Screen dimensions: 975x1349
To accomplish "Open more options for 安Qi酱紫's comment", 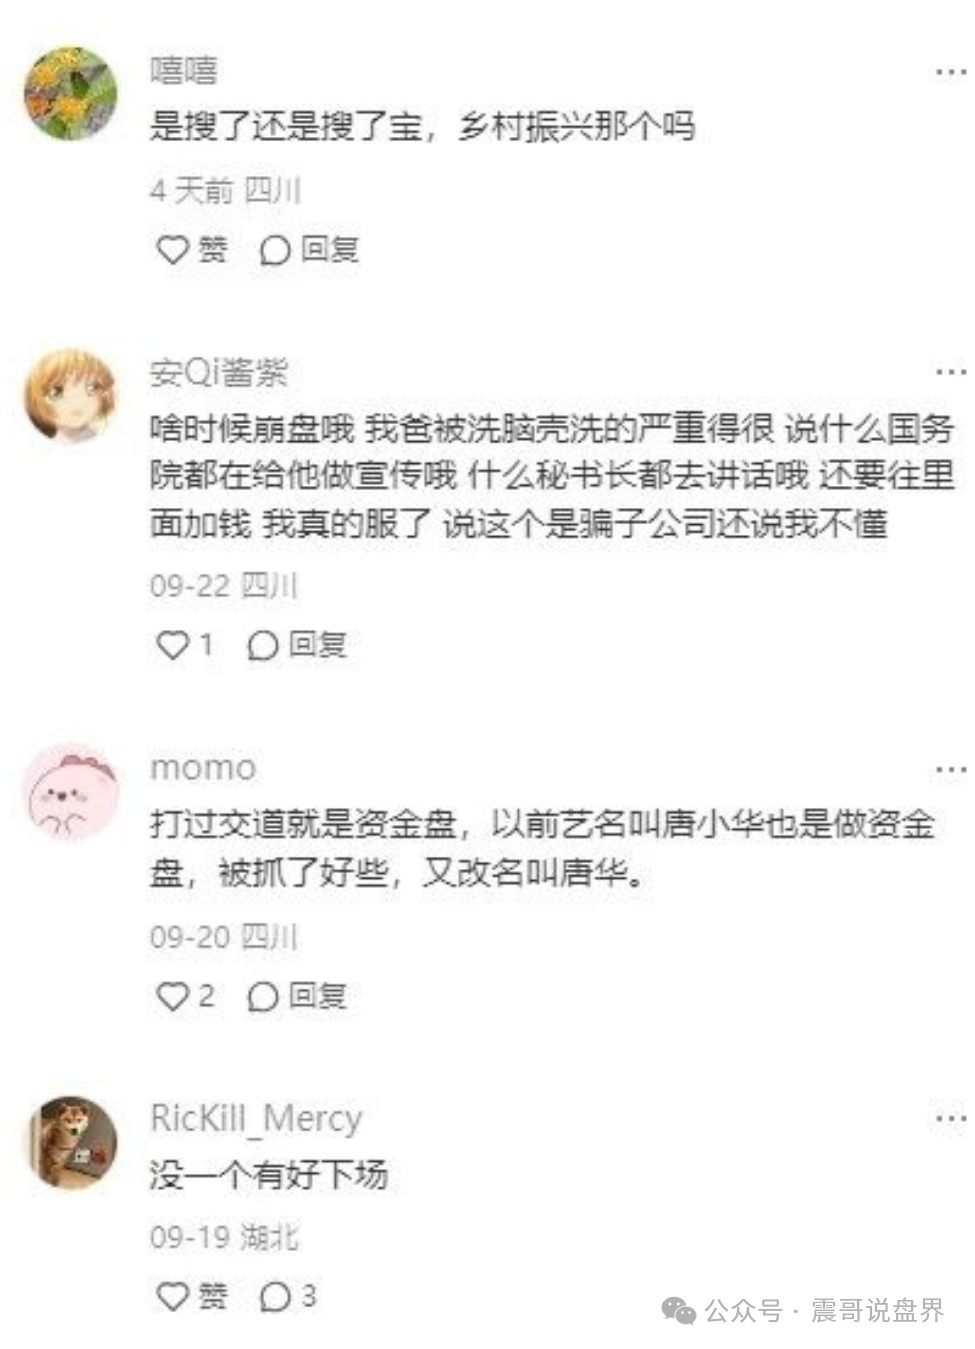I will 950,372.
